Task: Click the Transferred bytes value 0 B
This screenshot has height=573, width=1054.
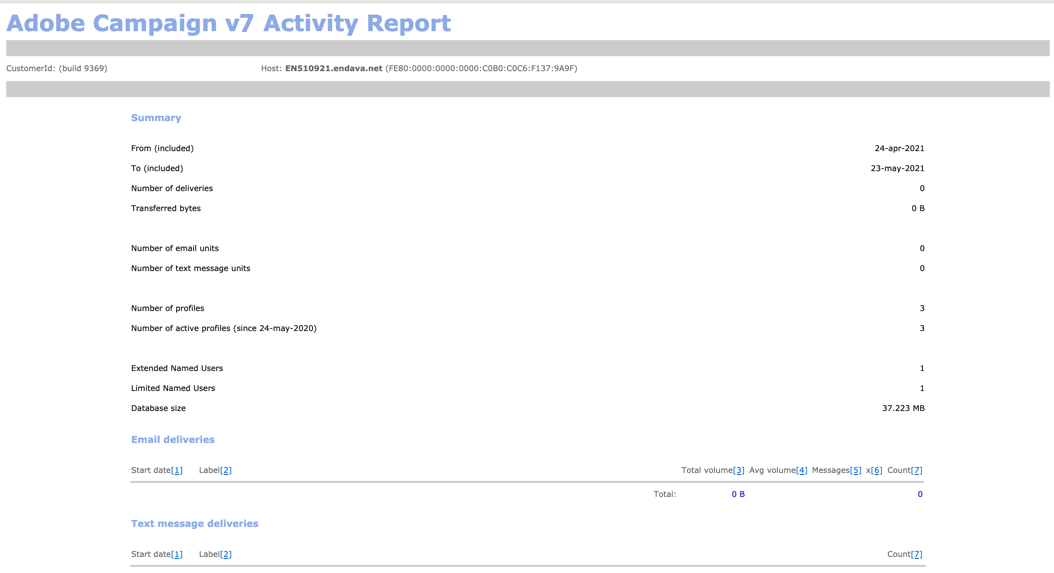Action: click(x=918, y=208)
